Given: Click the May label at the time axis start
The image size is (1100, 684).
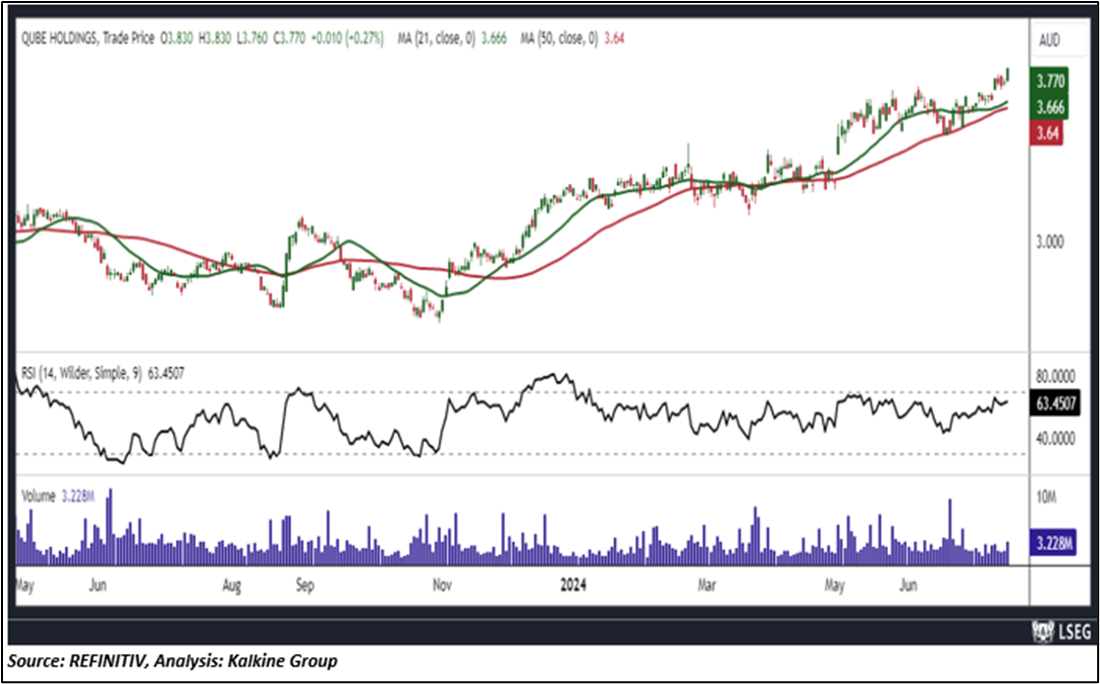Looking at the screenshot, I should tap(24, 585).
